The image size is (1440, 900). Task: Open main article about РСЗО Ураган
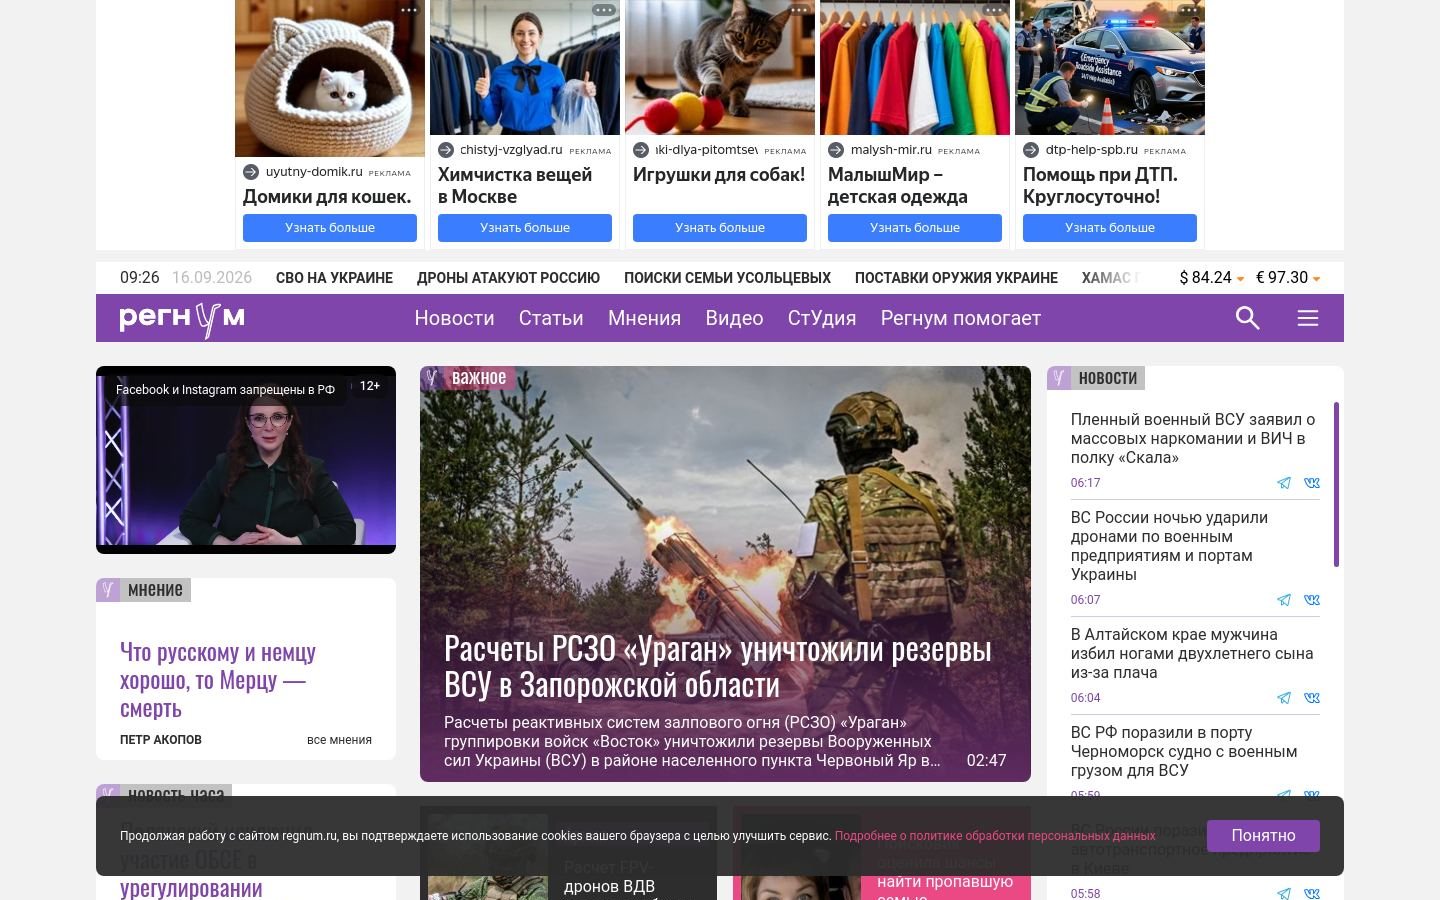[x=718, y=667]
